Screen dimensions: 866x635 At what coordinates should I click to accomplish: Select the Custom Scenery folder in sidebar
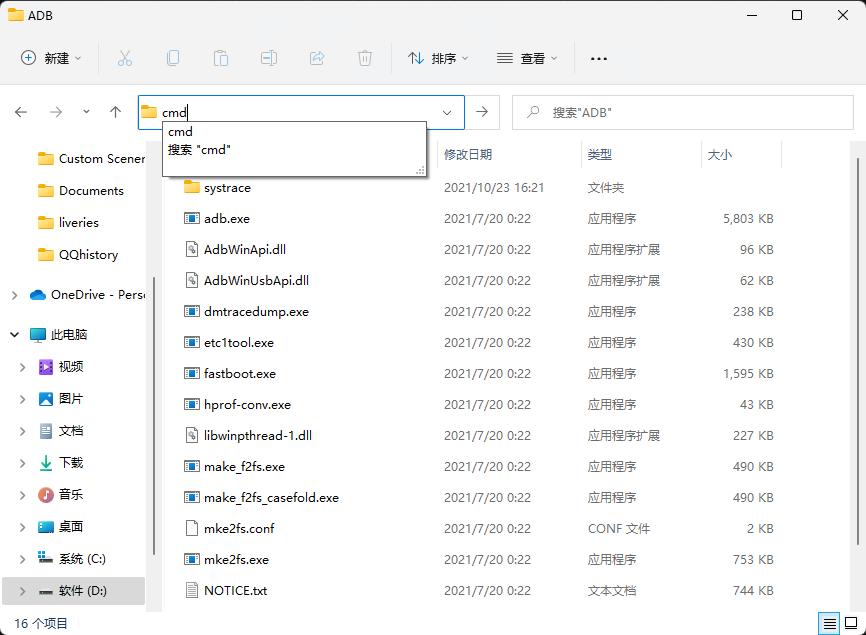(91, 159)
